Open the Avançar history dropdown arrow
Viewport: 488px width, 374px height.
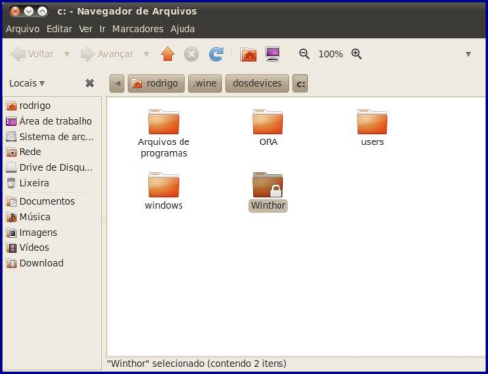(x=146, y=54)
